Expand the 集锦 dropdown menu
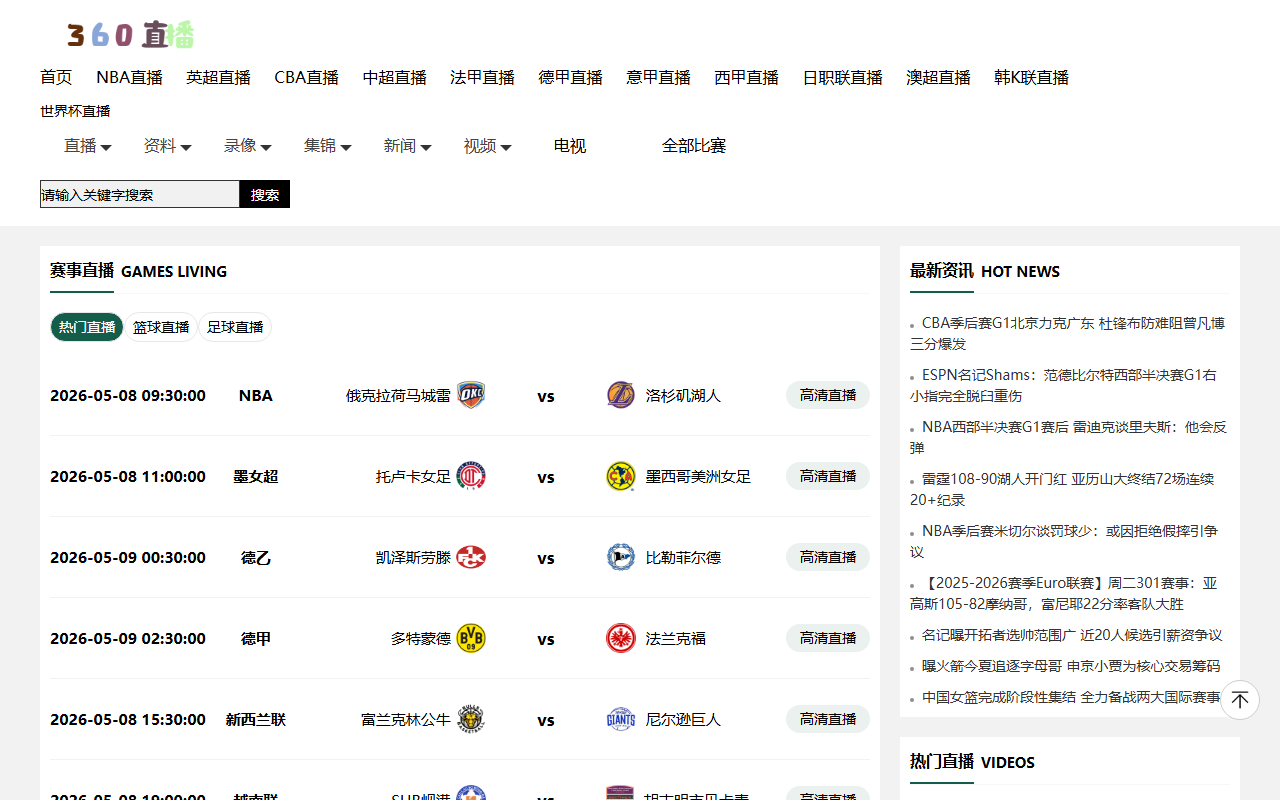The height and width of the screenshot is (800, 1280). [328, 146]
